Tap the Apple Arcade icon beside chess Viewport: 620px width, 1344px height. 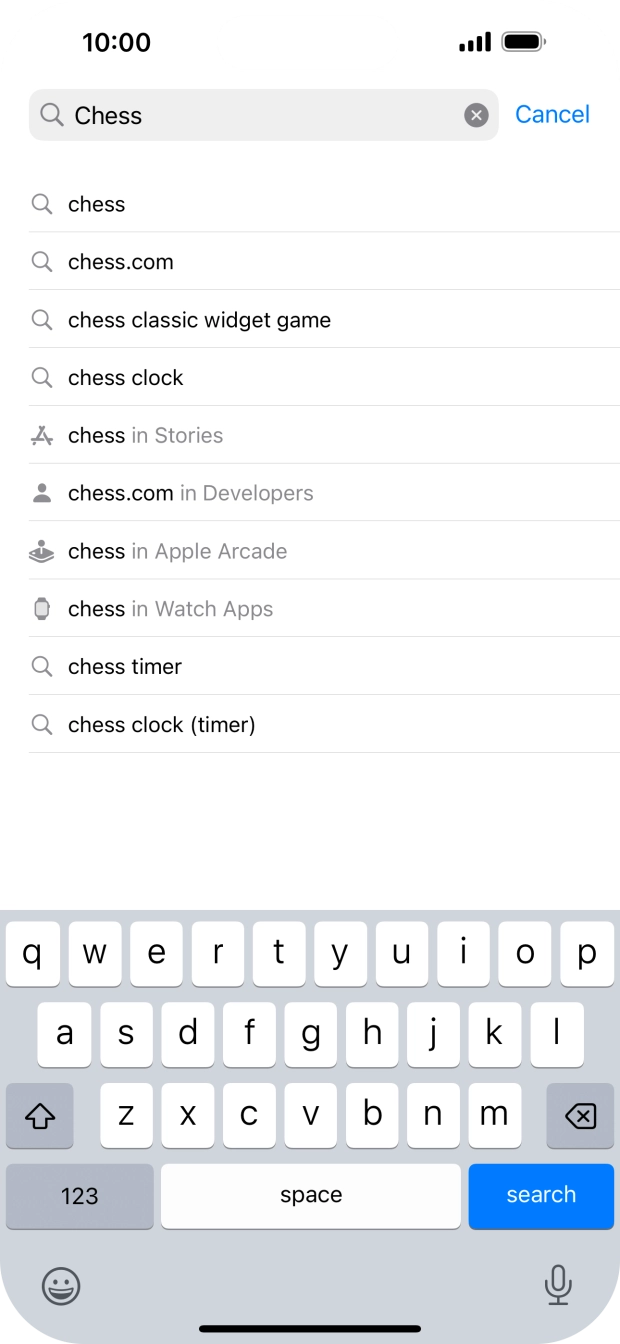point(41,550)
